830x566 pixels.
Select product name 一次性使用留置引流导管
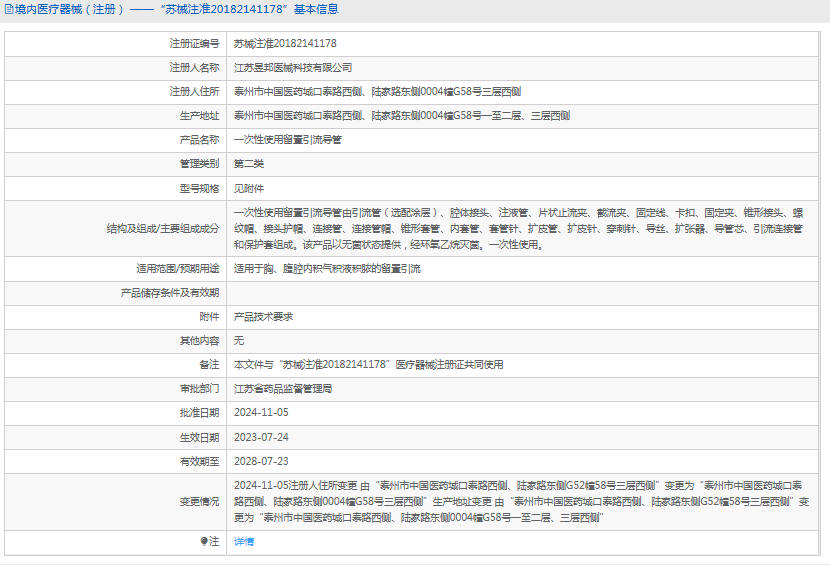pos(287,140)
